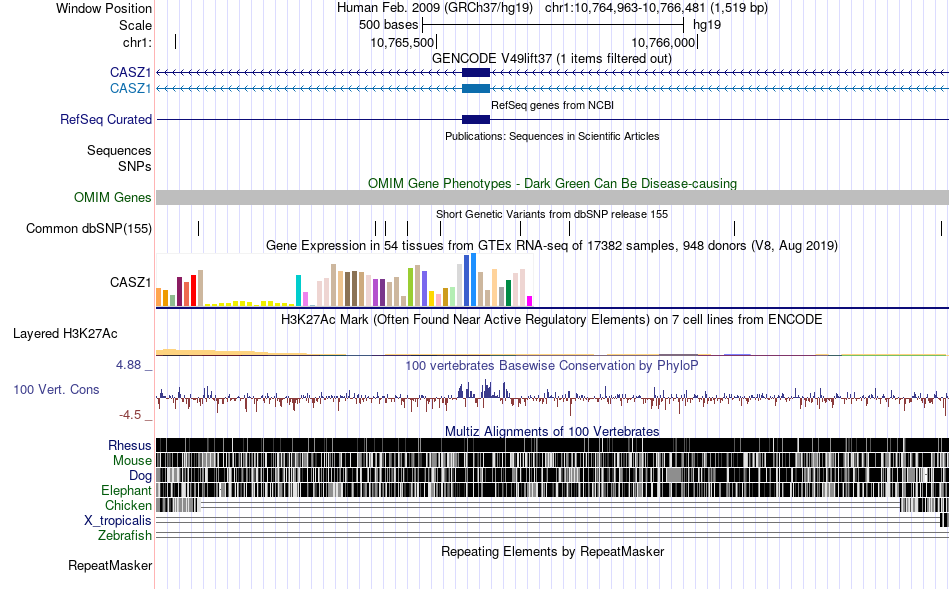Click the Elephant alignment label
This screenshot has width=950, height=589.
(126, 491)
